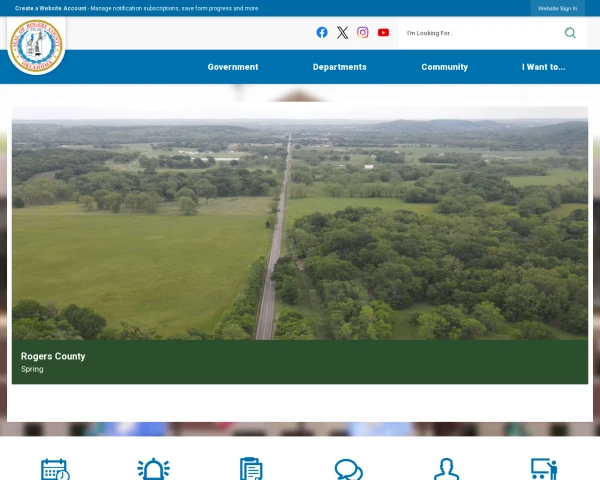Click the Website Sign In button
This screenshot has width=600, height=480.
[557, 8]
